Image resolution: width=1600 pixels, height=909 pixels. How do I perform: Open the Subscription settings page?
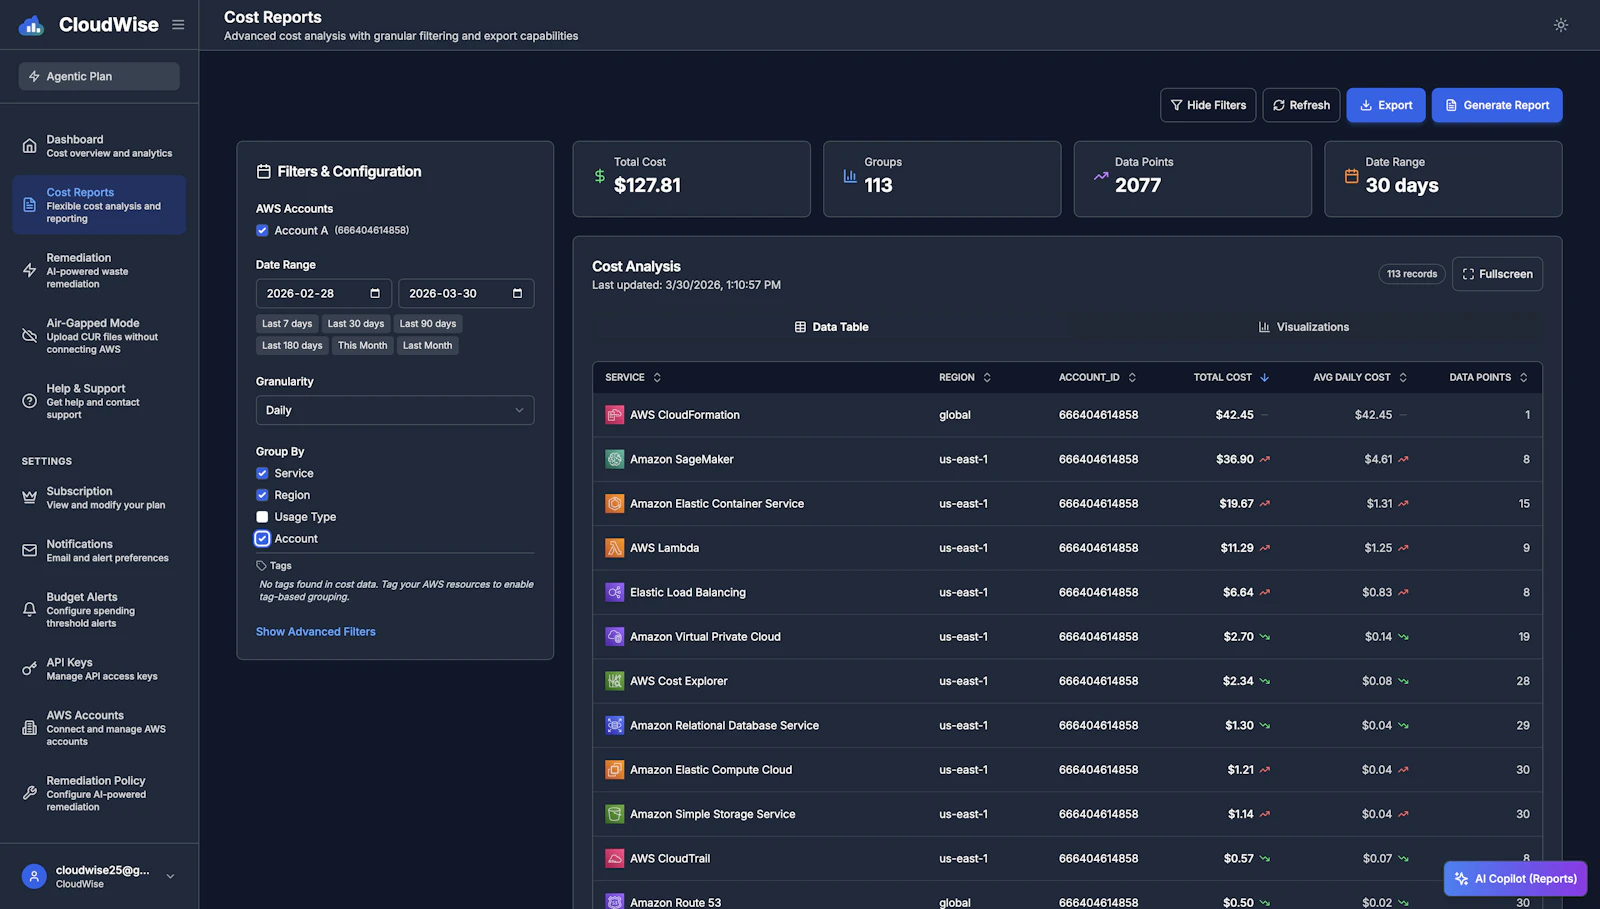[99, 498]
